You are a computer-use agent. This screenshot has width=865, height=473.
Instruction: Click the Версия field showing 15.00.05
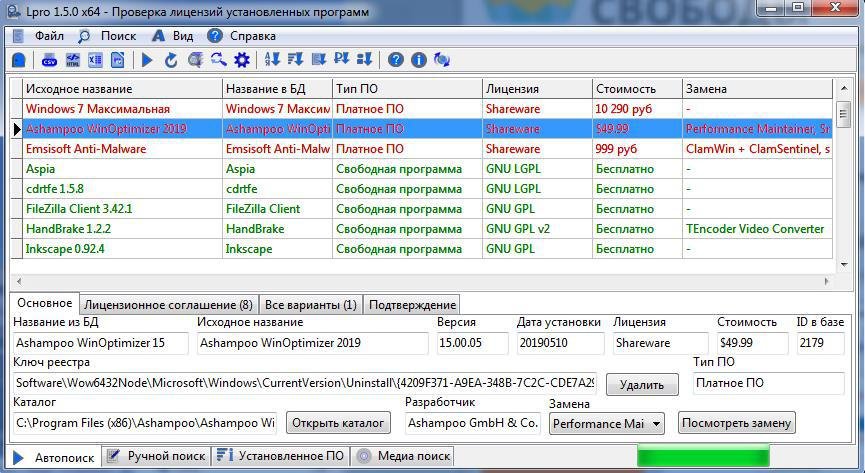tap(472, 343)
